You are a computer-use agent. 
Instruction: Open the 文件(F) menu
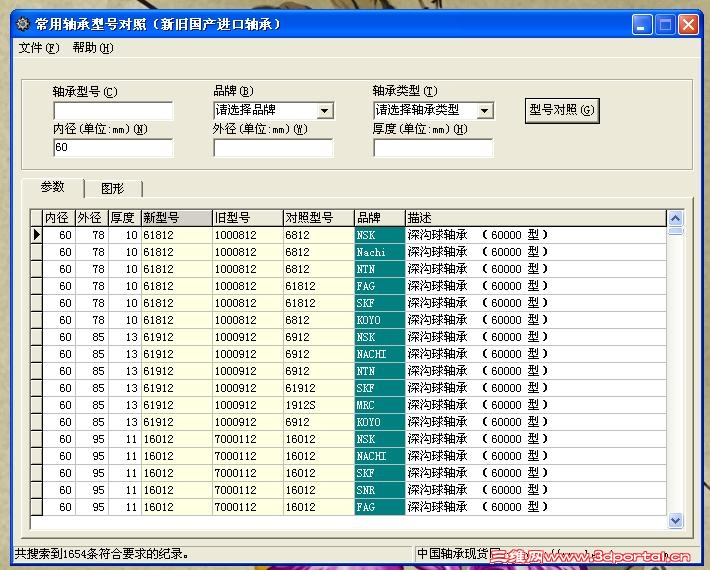click(38, 48)
